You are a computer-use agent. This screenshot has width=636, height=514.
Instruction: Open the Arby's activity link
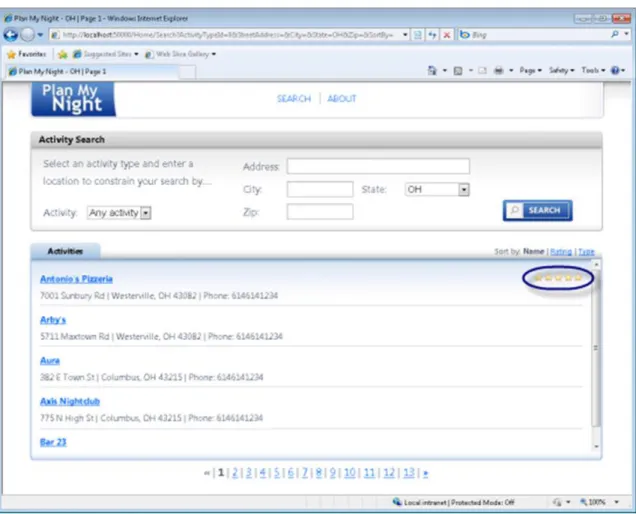(x=53, y=320)
